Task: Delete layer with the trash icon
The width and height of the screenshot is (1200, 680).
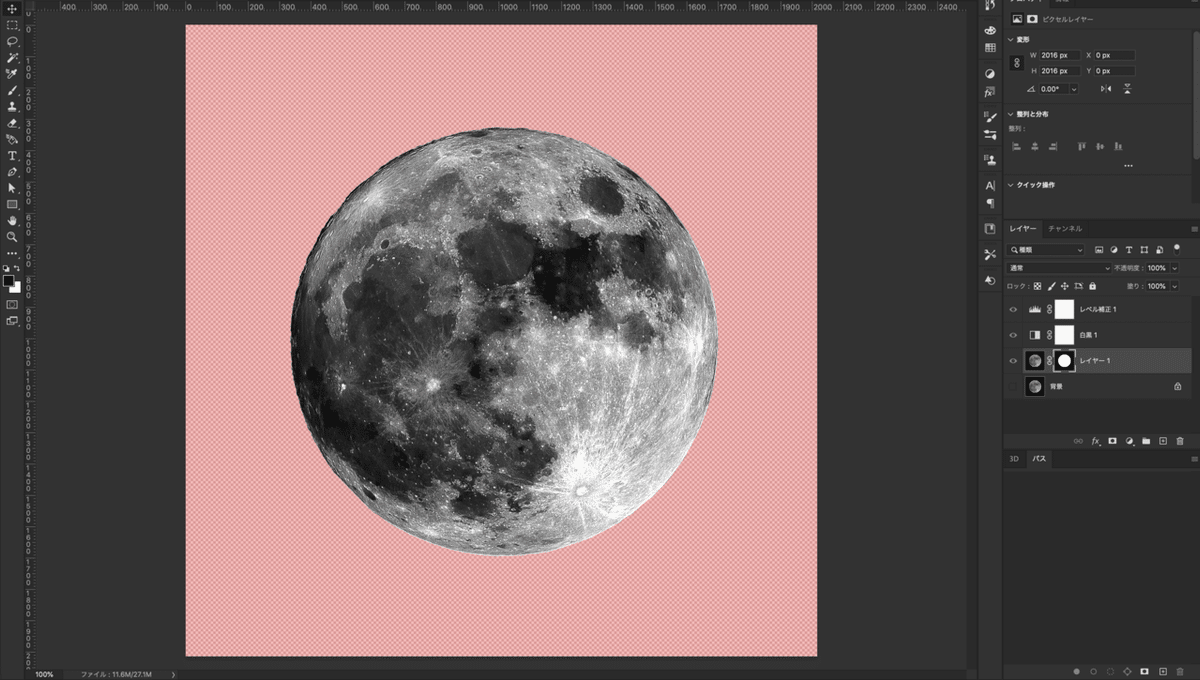Action: (x=1180, y=441)
